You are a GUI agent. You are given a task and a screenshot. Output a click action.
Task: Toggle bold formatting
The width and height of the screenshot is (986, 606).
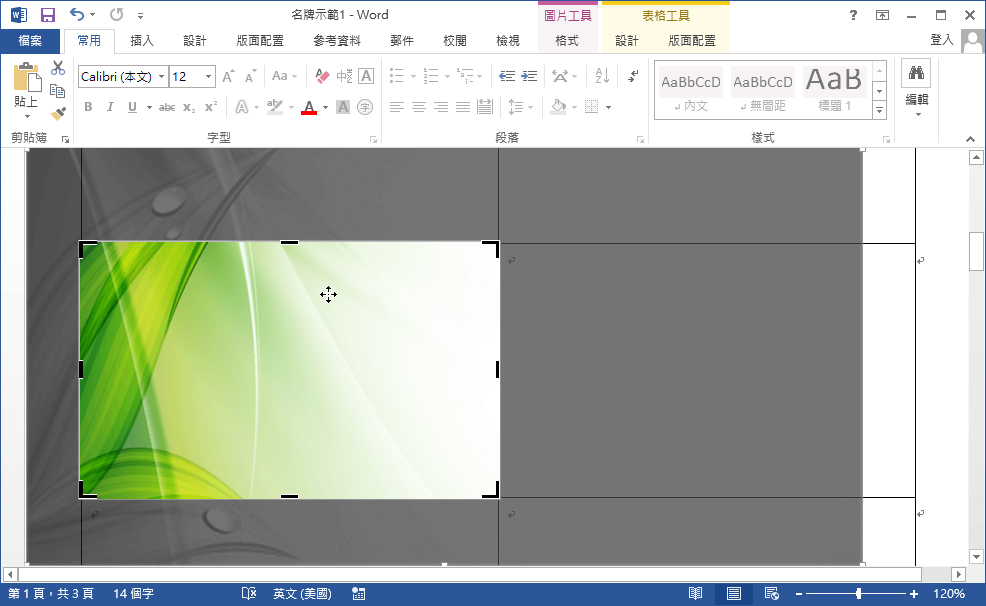[x=88, y=106]
